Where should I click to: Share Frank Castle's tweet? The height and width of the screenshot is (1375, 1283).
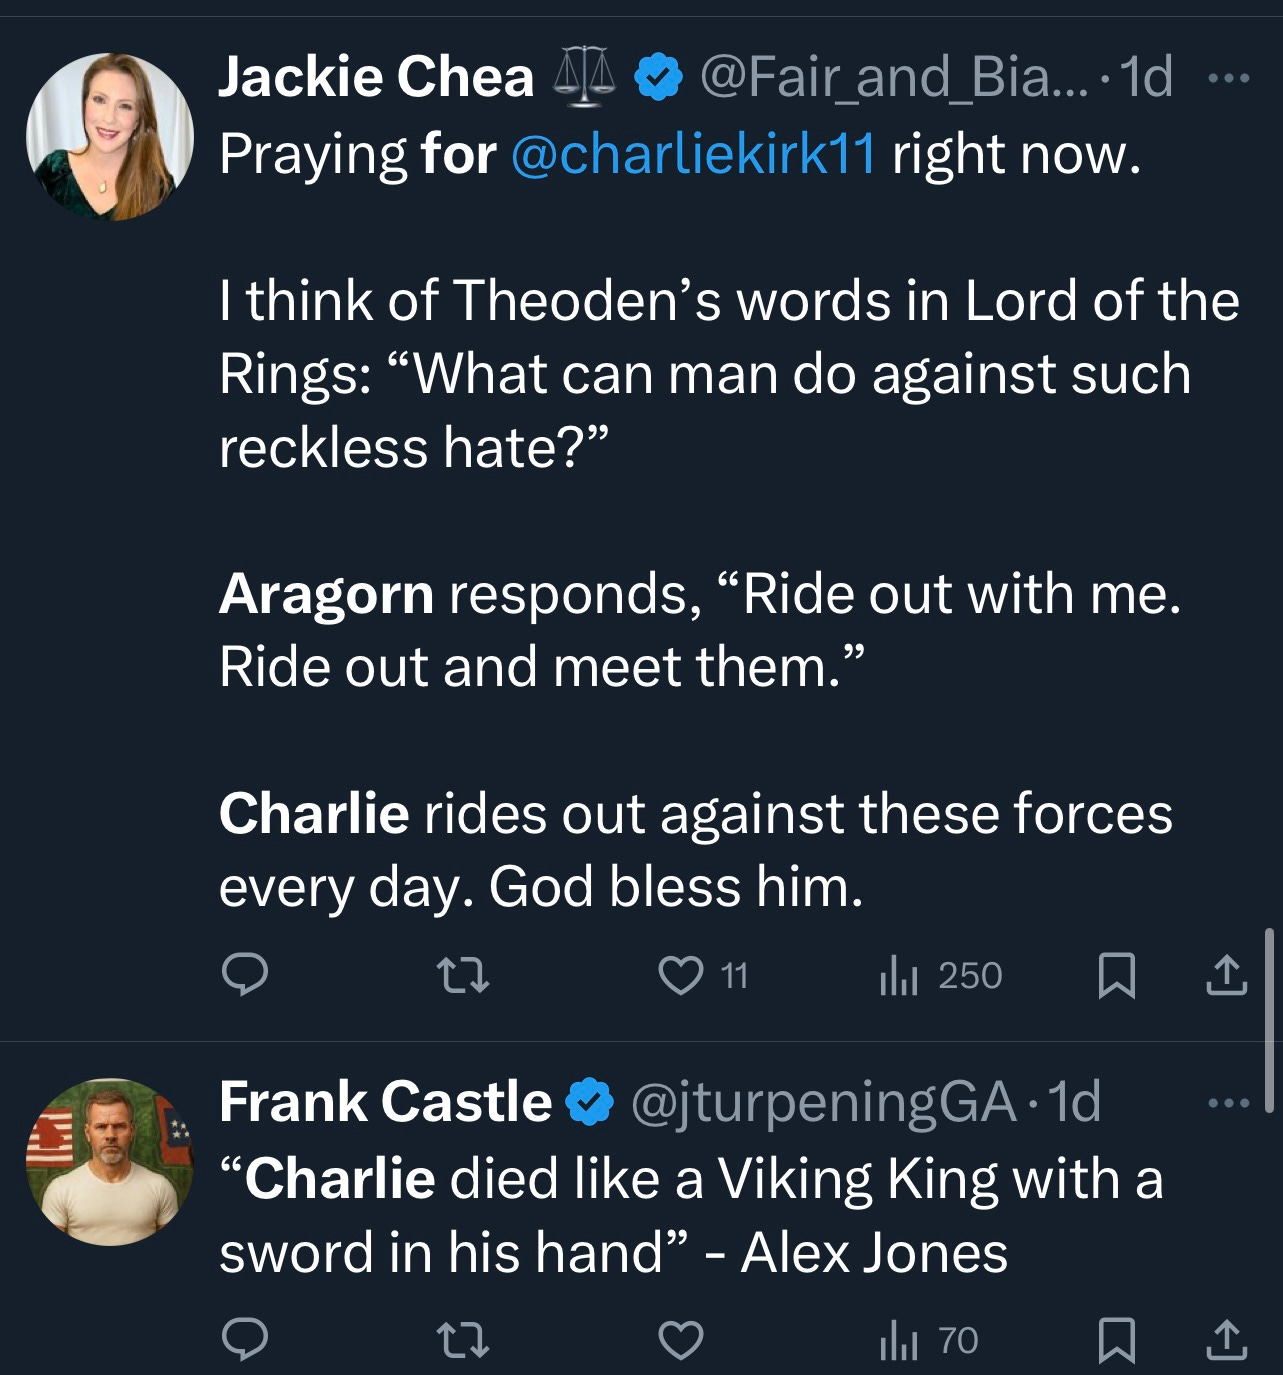click(x=1226, y=1340)
